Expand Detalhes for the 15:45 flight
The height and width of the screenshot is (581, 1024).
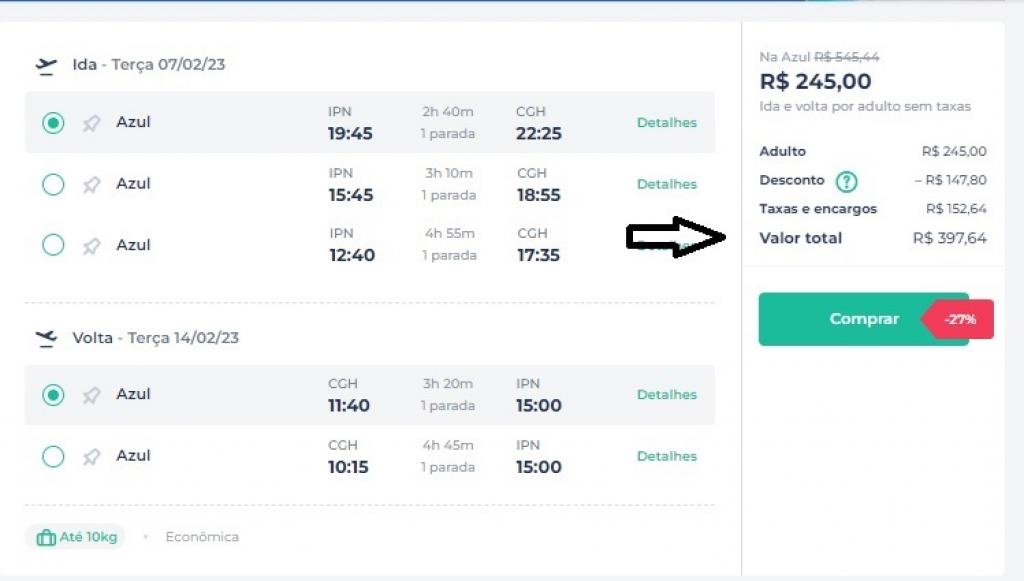666,184
